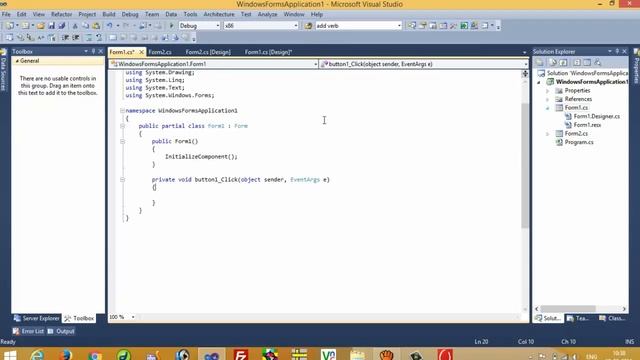Click the Open File folder icon
Viewport: 640px width, 360px height.
click(x=40, y=26)
